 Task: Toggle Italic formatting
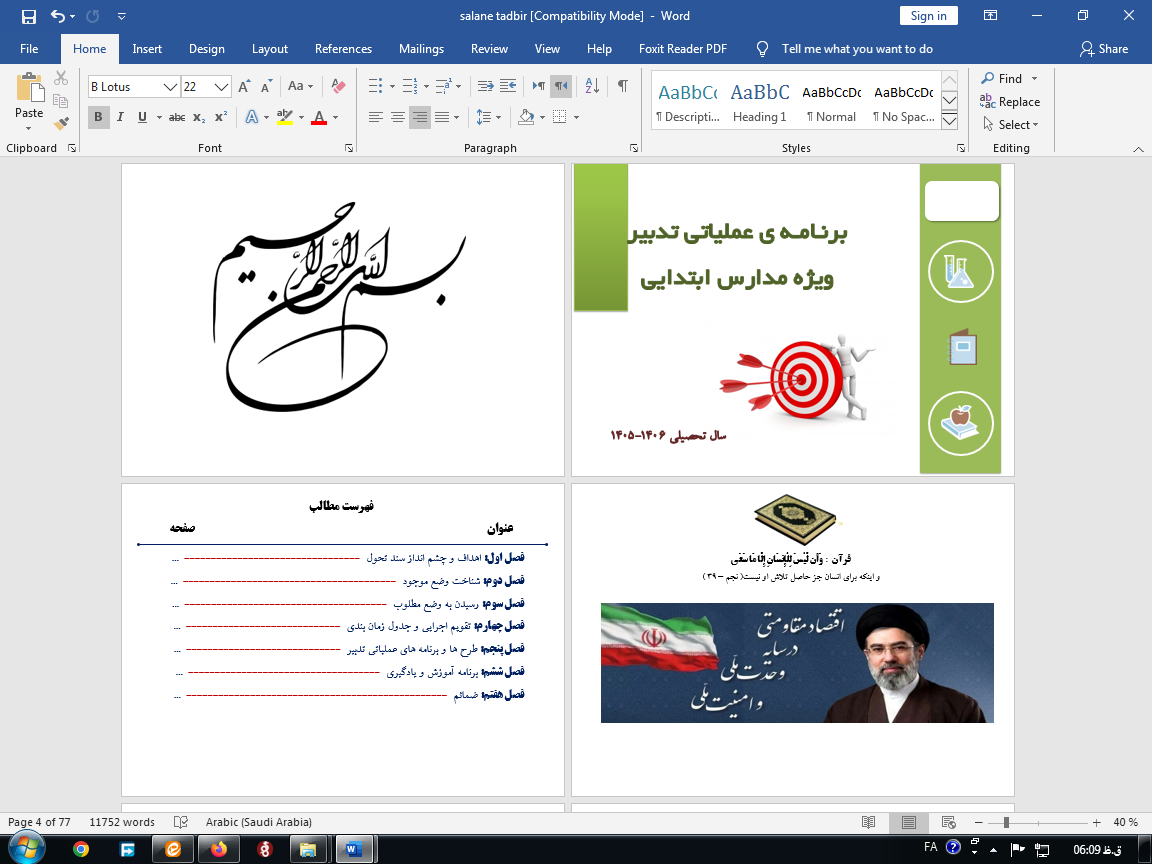(120, 117)
